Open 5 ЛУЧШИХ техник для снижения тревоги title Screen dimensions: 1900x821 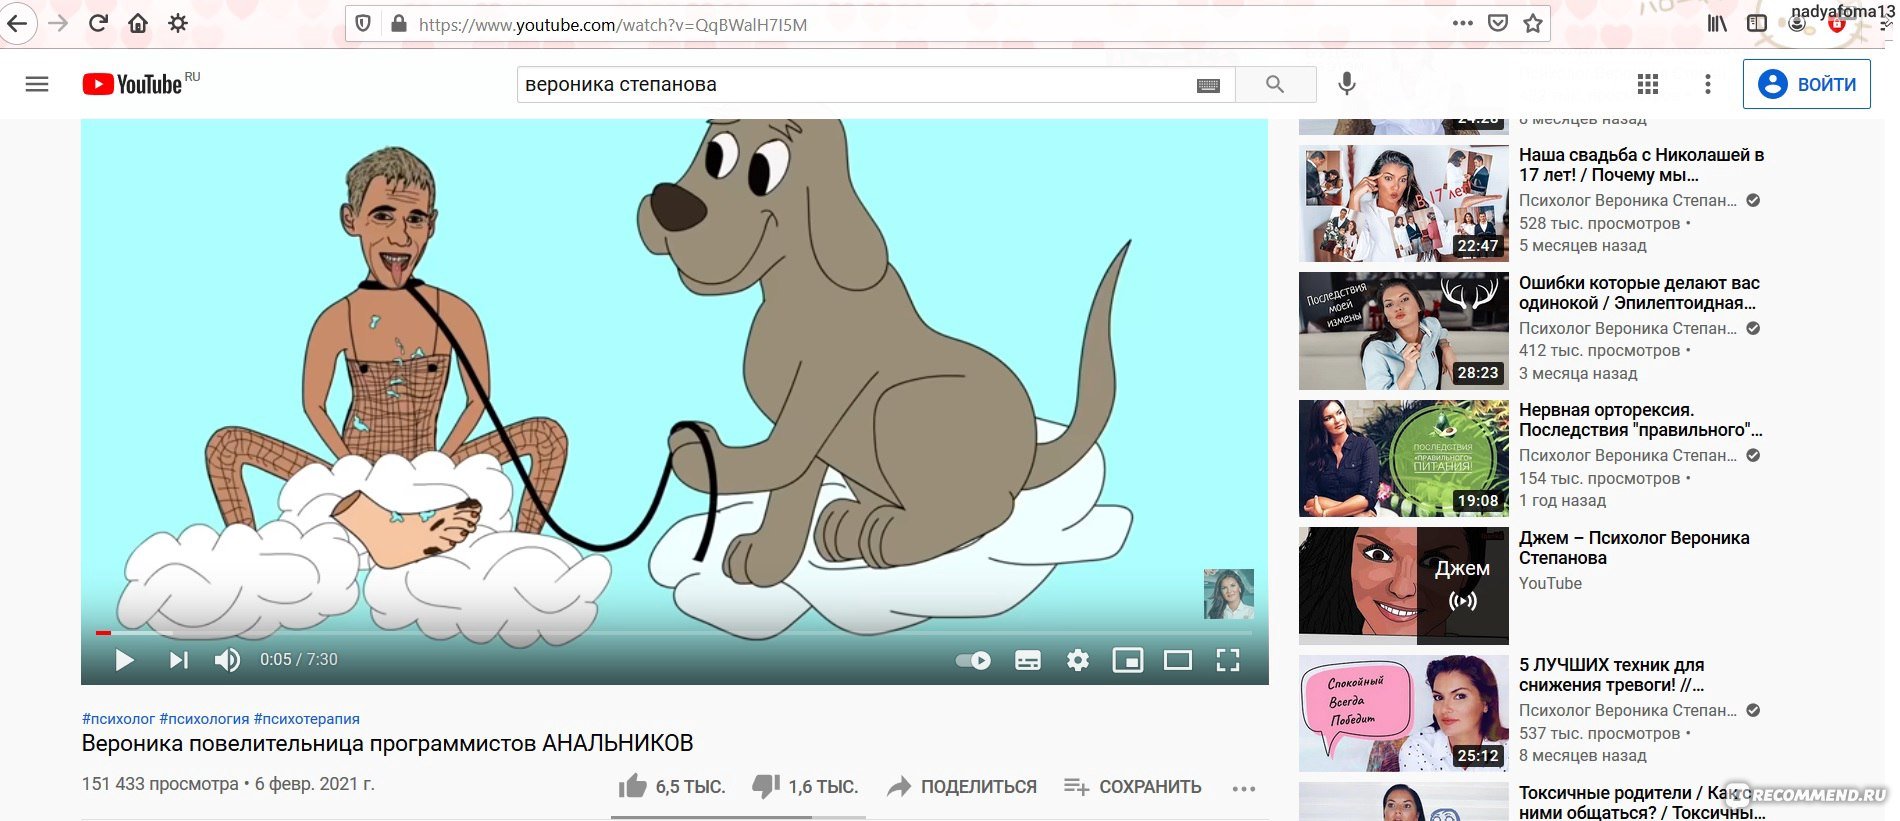(1612, 675)
